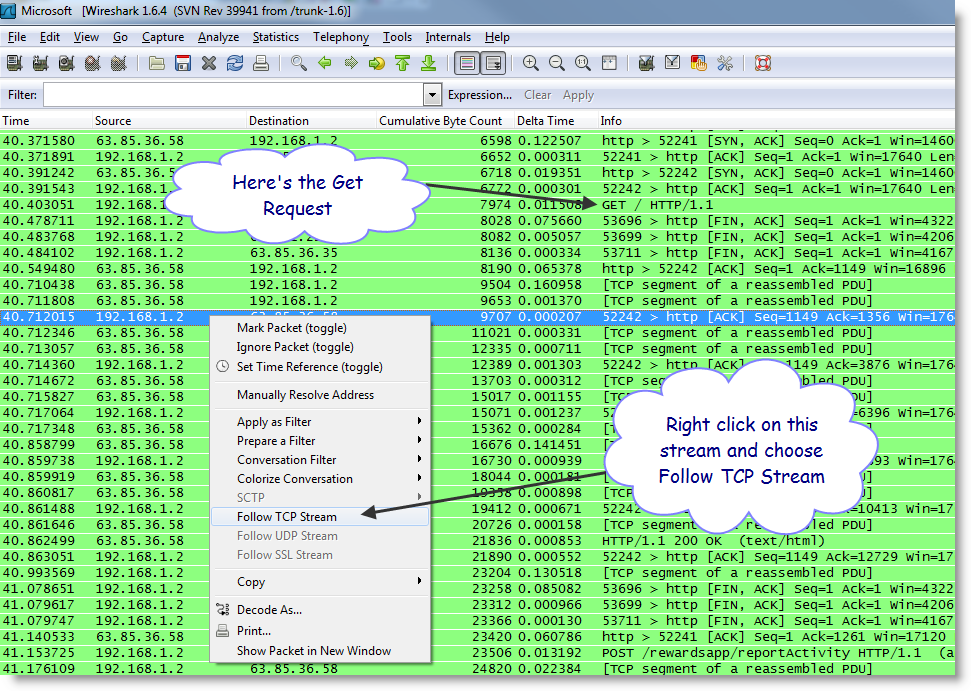Go to specific packet number icon

coord(377,63)
